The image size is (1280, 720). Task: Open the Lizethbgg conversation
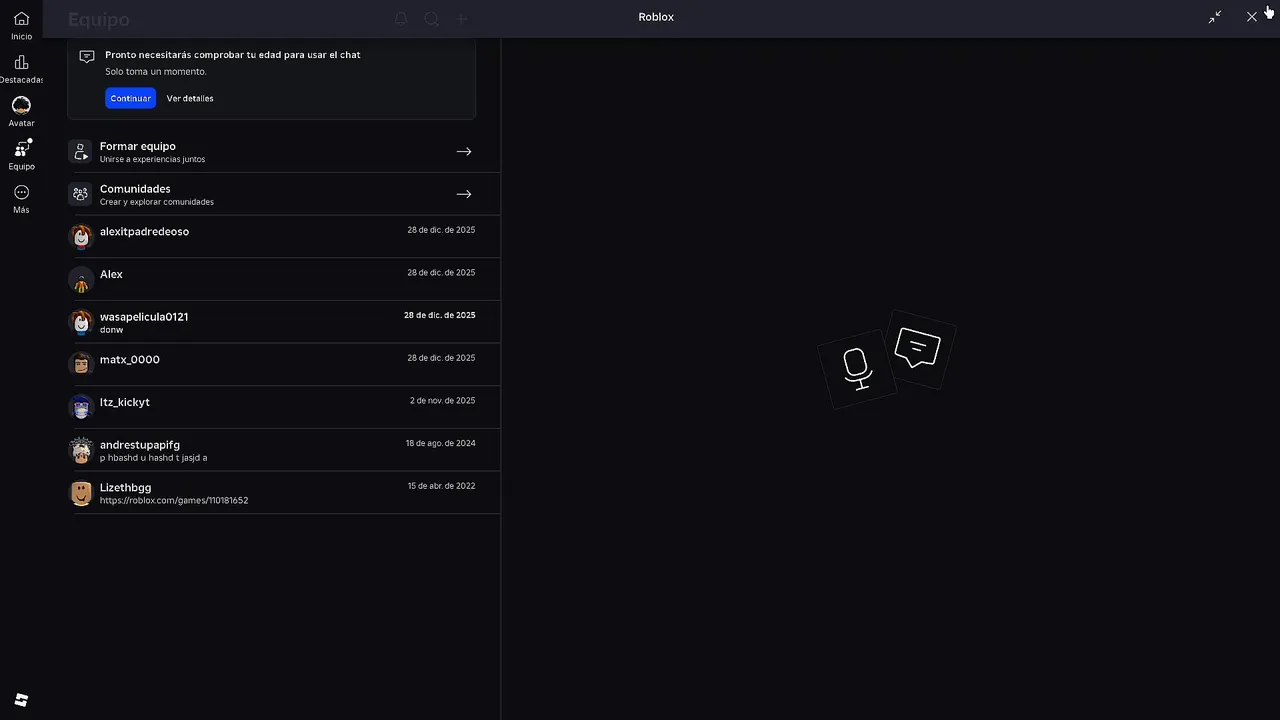[284, 493]
